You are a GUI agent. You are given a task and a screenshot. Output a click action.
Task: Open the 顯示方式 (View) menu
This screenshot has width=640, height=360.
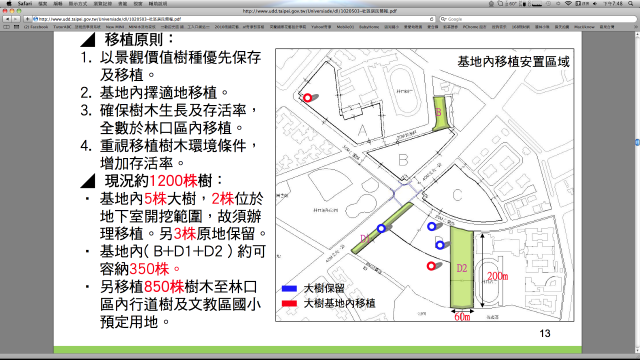pyautogui.click(x=78, y=3)
